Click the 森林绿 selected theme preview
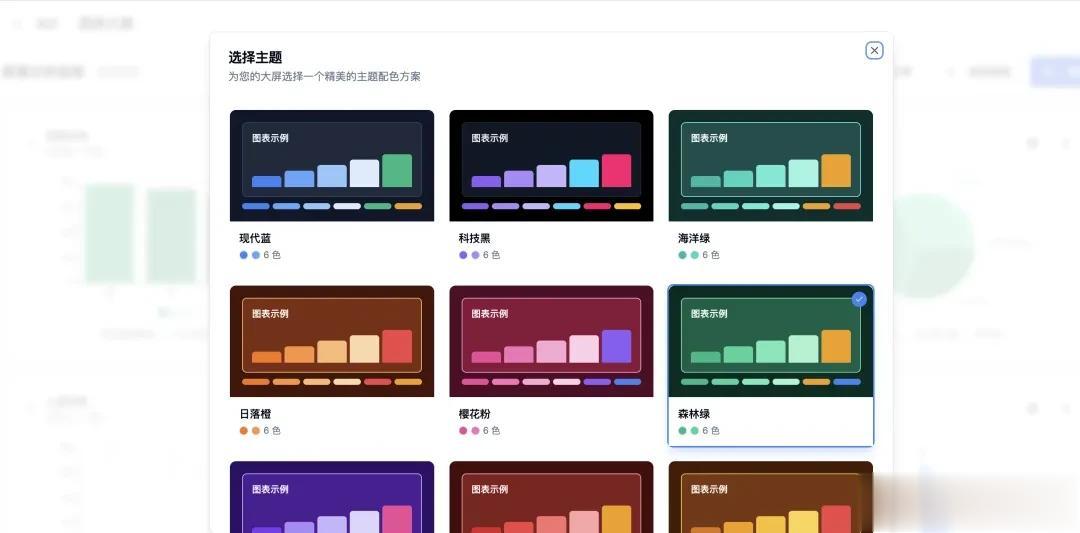Image resolution: width=1080 pixels, height=533 pixels. pos(771,341)
